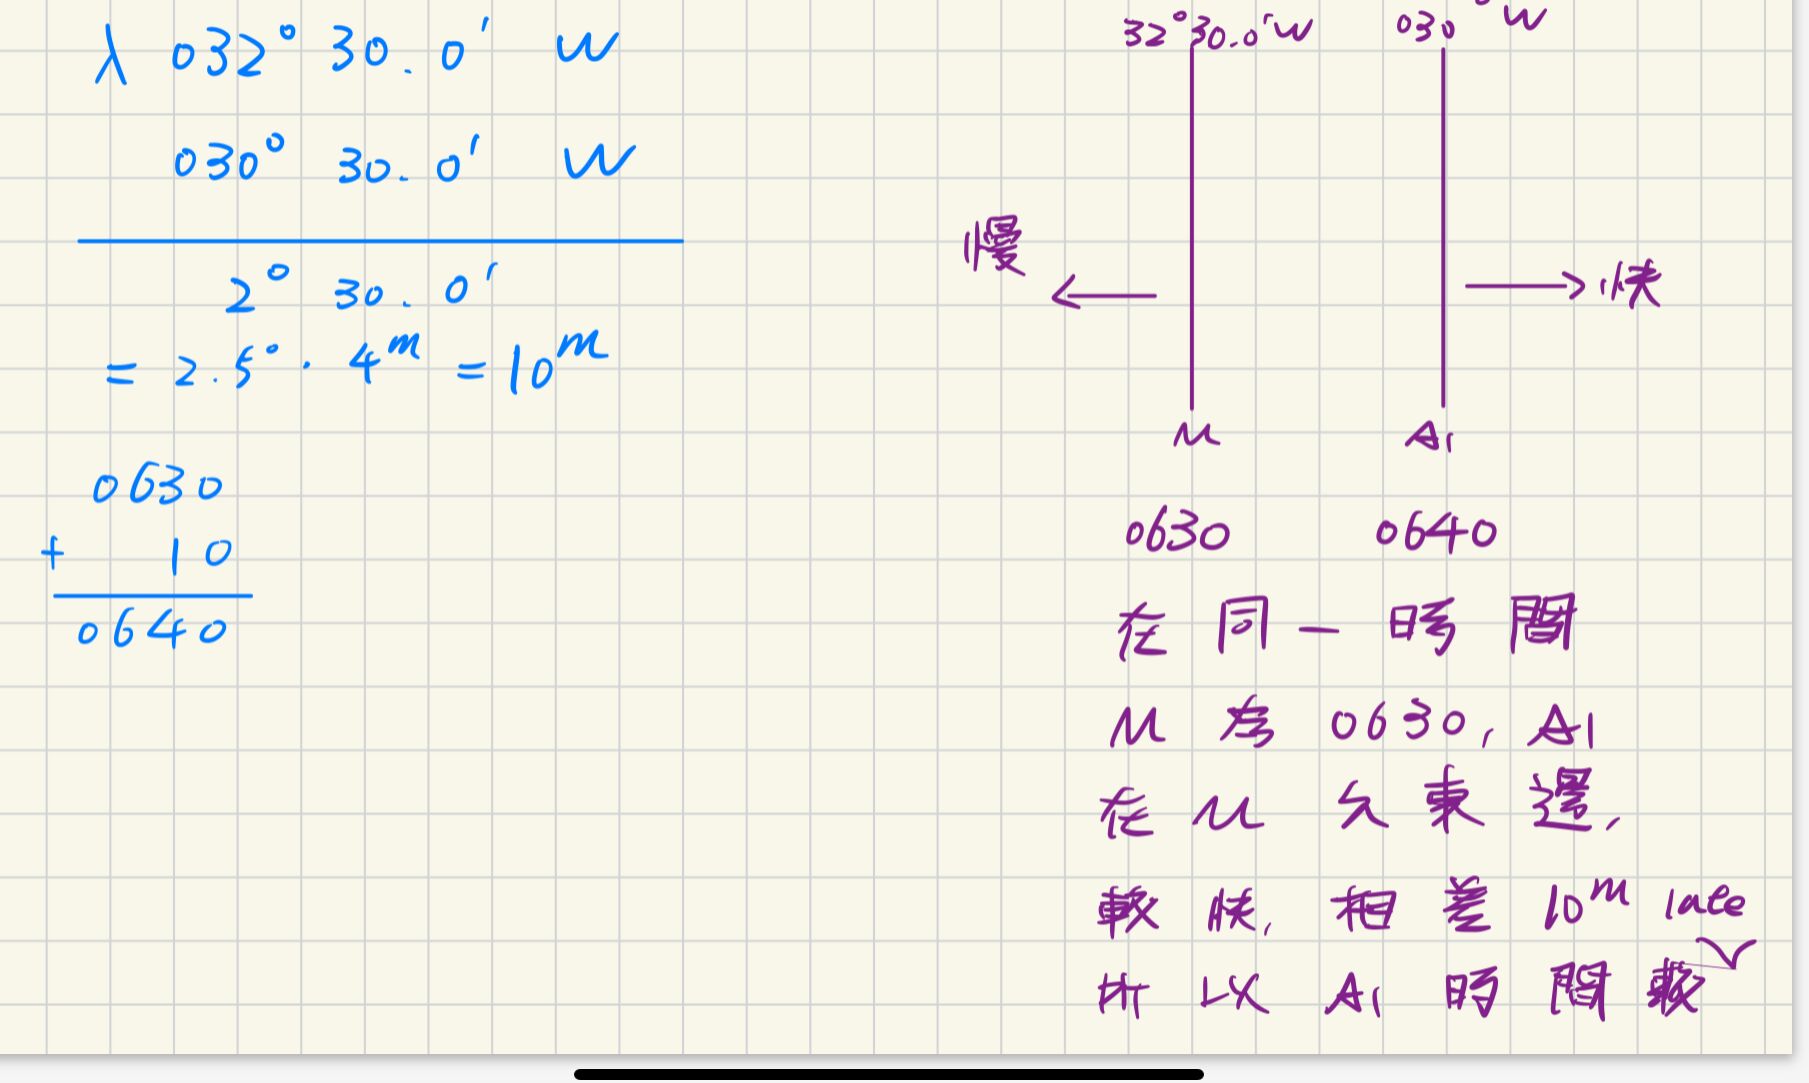Tap the purple left-pointing arrow
The height and width of the screenshot is (1083, 1809).
[x=1103, y=295]
